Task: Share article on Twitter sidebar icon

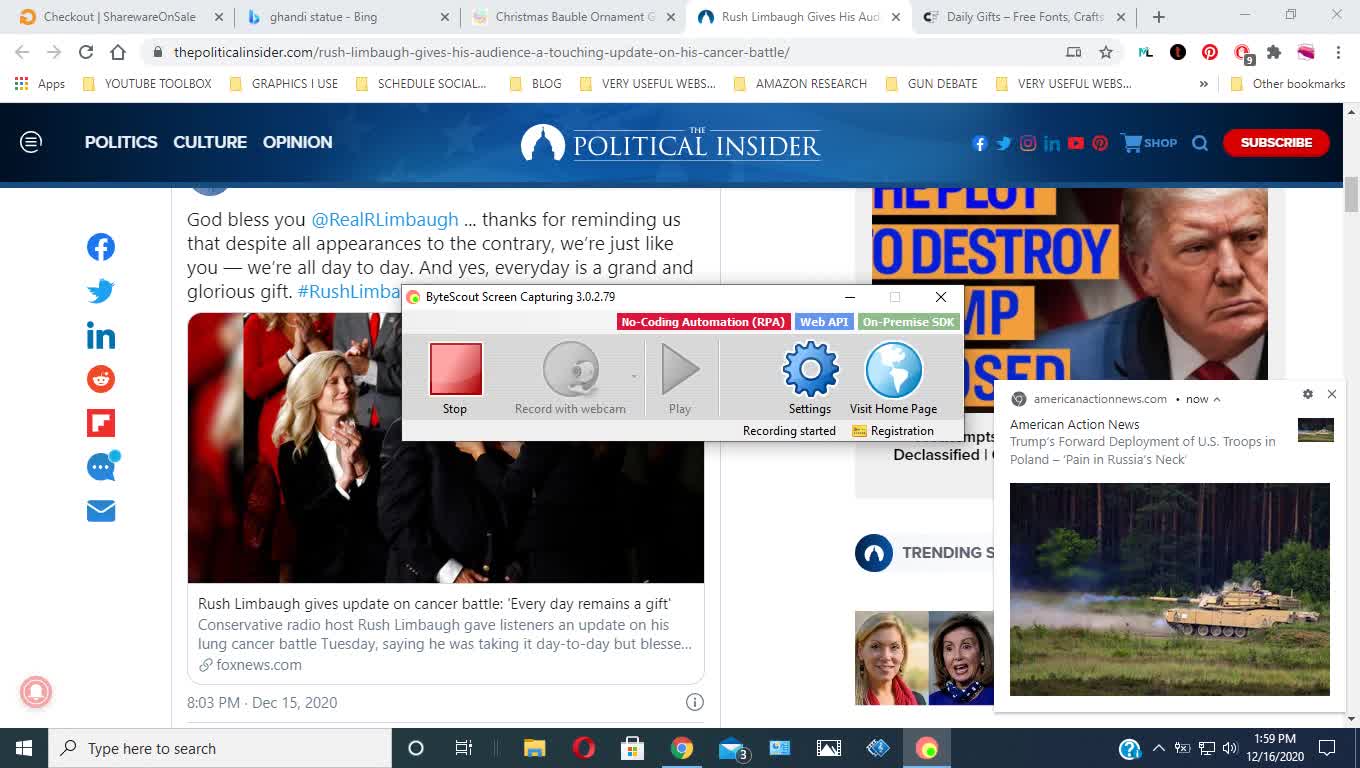Action: click(101, 291)
